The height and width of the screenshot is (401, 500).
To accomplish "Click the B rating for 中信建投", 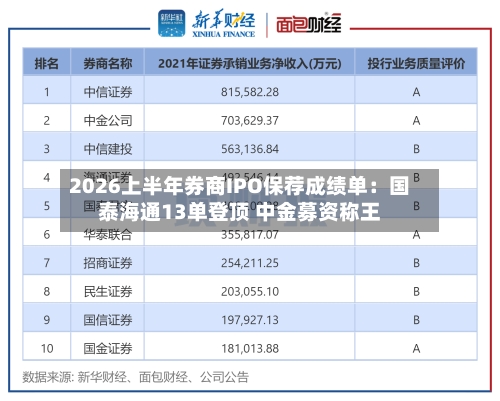I will tap(416, 149).
